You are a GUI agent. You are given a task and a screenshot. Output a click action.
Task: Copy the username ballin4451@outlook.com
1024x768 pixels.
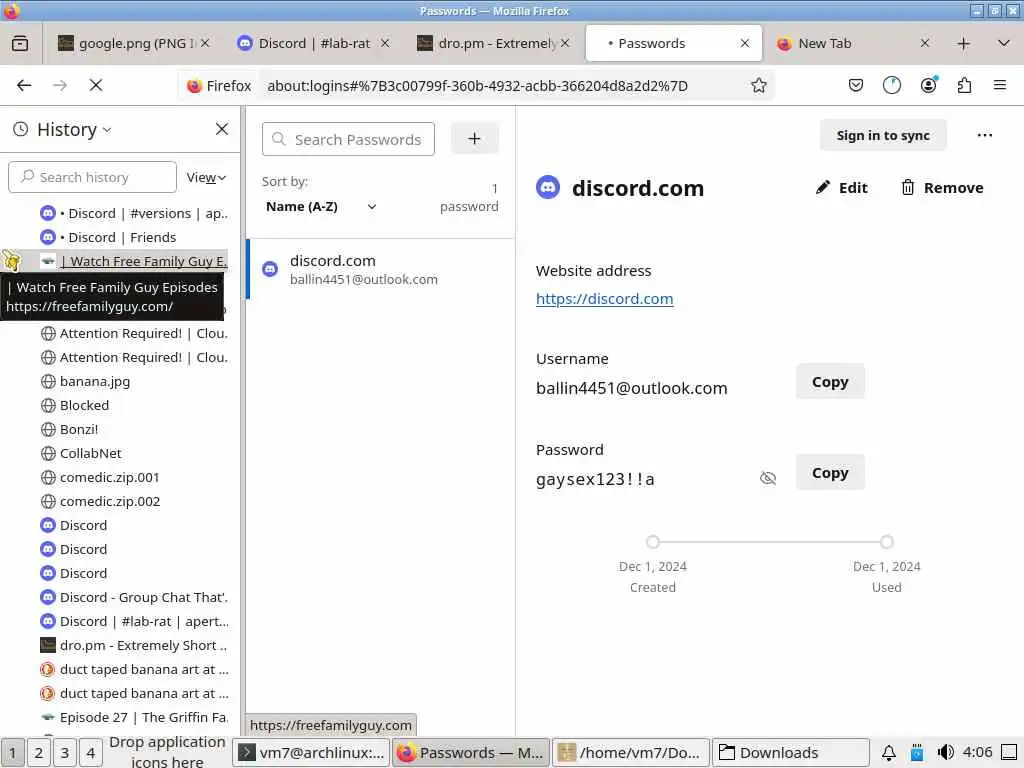click(830, 381)
